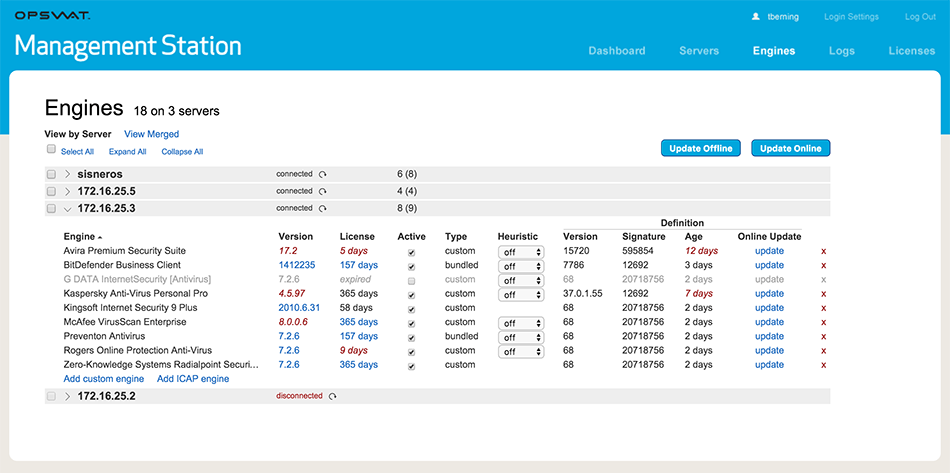Remove Zero-Knowledge Systems Radialpoint engine
The width and height of the screenshot is (950, 473).
(823, 365)
